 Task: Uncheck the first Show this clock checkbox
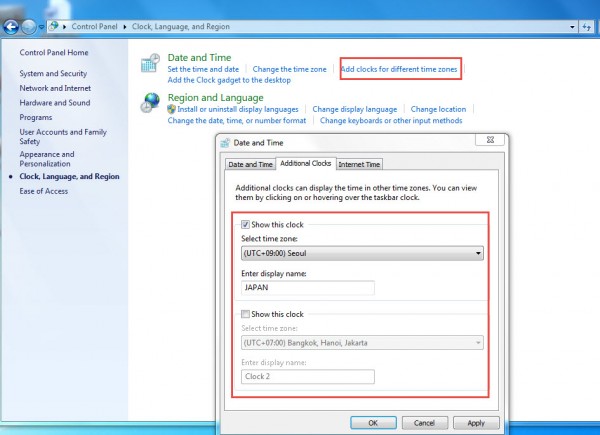[245, 225]
